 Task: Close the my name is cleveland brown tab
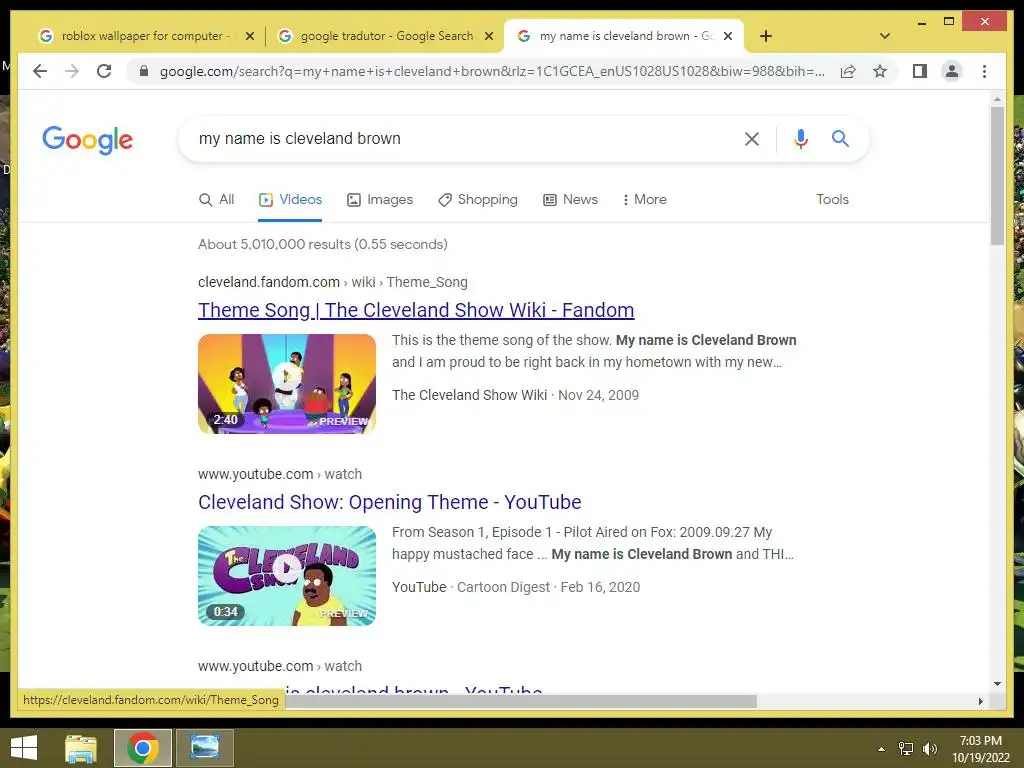[728, 37]
